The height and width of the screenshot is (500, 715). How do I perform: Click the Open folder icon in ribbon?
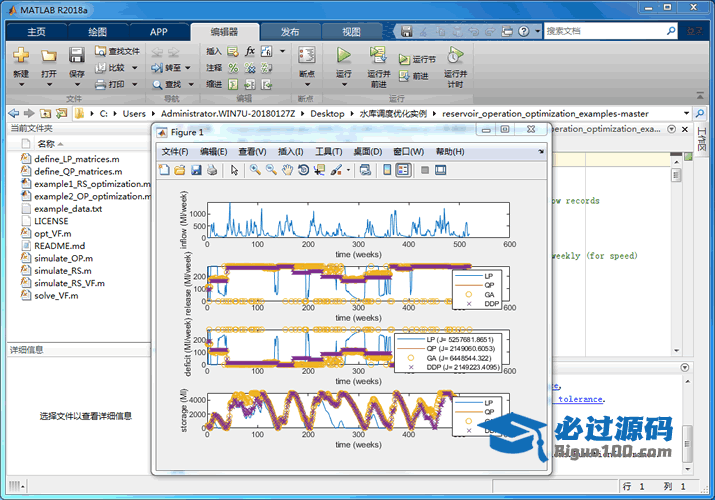[49, 56]
